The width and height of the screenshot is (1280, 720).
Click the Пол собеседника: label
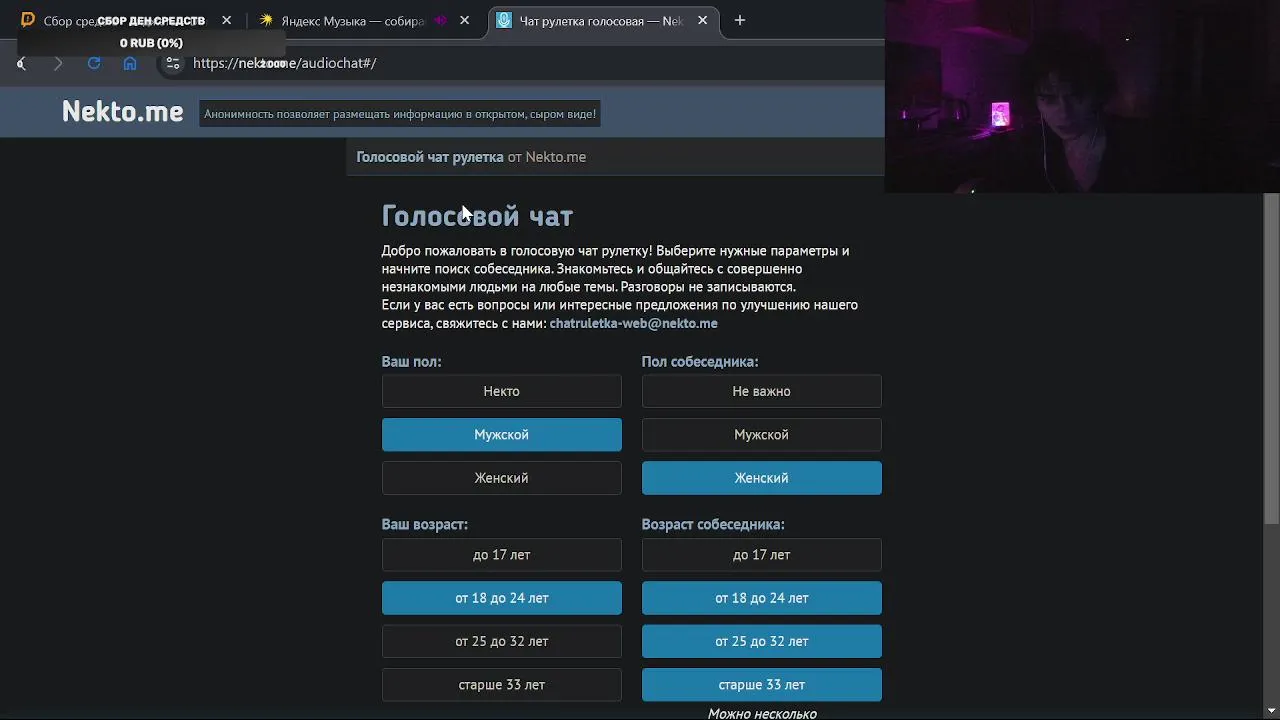coord(700,362)
